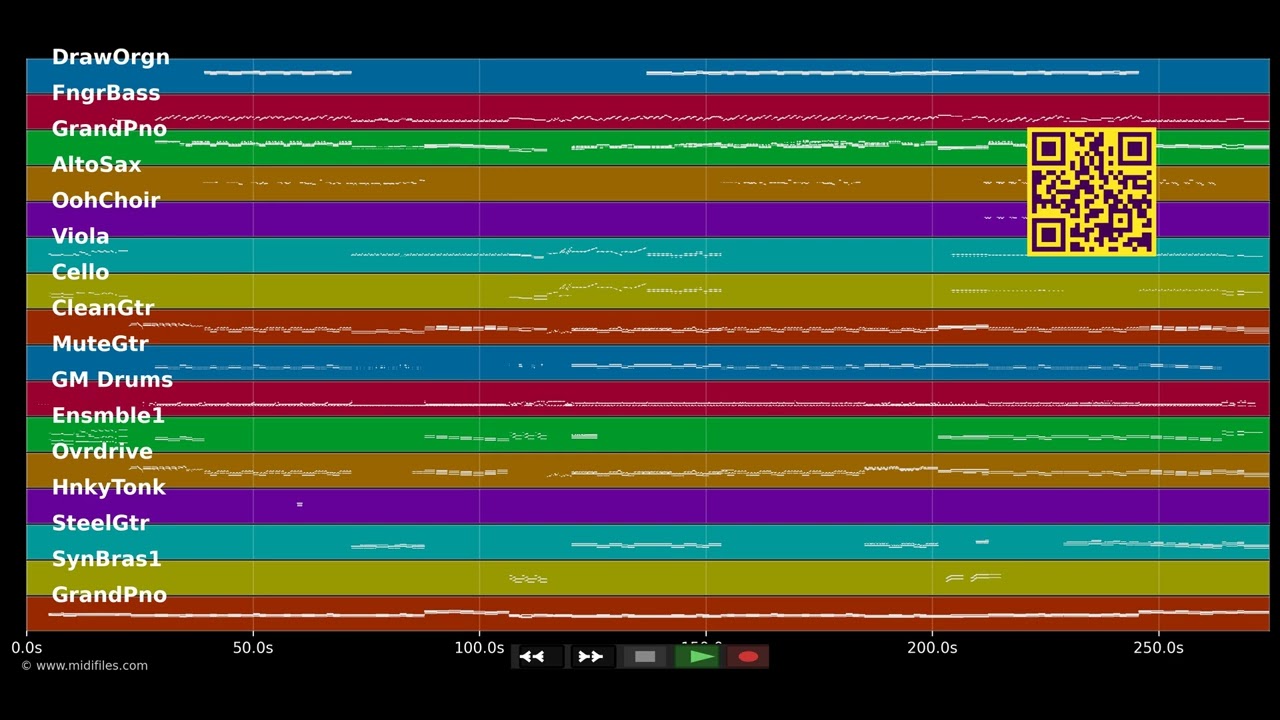Click the fast-forward button

click(x=592, y=657)
